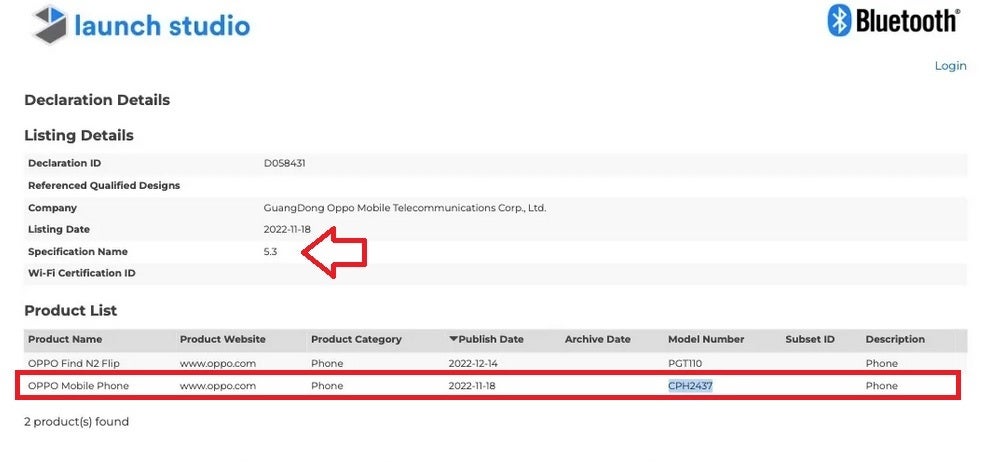Viewport: 987px width, 462px height.
Task: Click the Product Name column header
Action: point(65,339)
